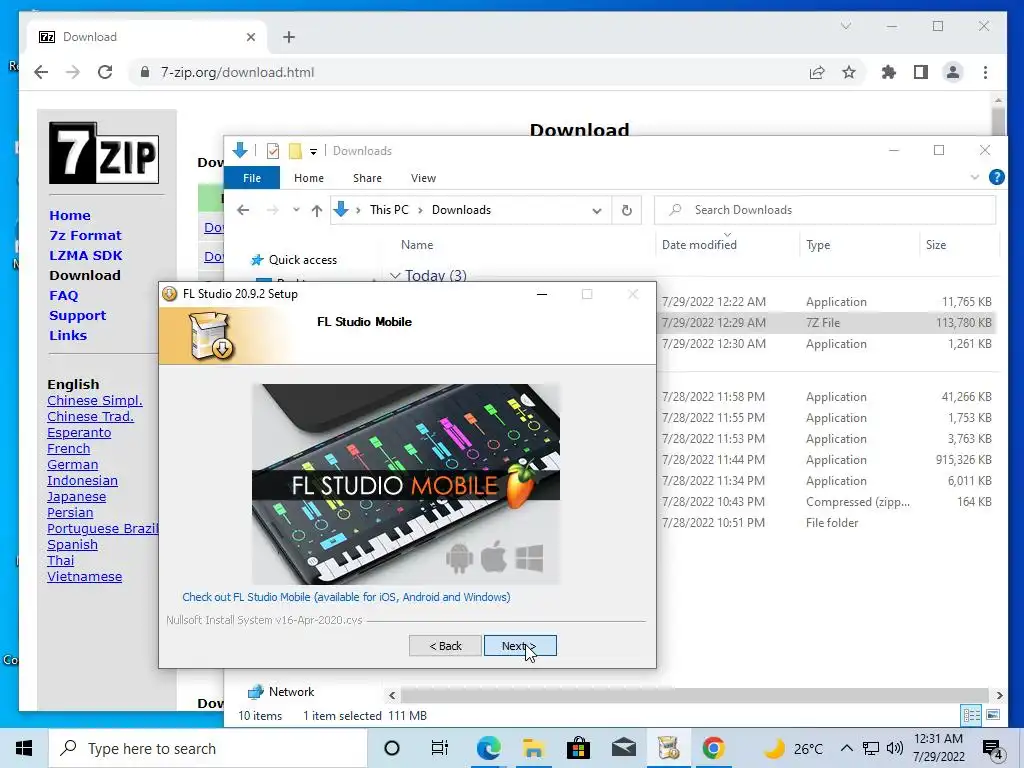Expand the address bar history dropdown

pyautogui.click(x=596, y=210)
